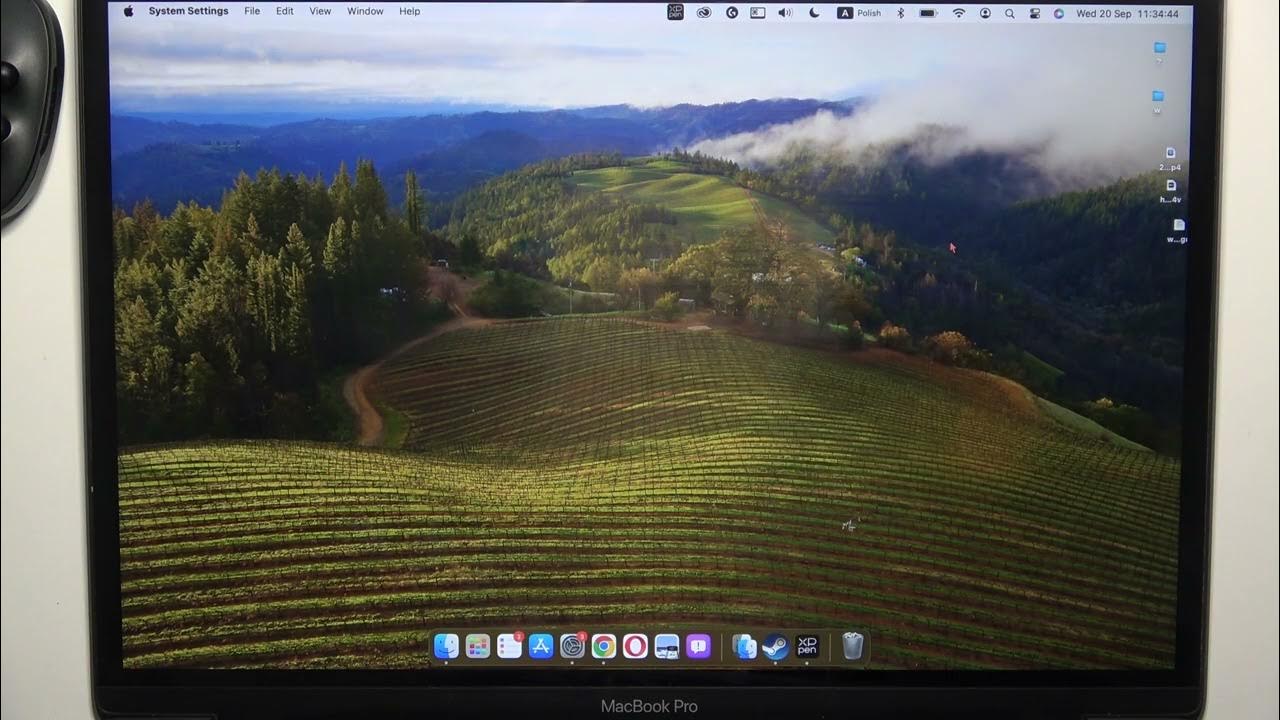Open the Apple menu

tap(128, 12)
